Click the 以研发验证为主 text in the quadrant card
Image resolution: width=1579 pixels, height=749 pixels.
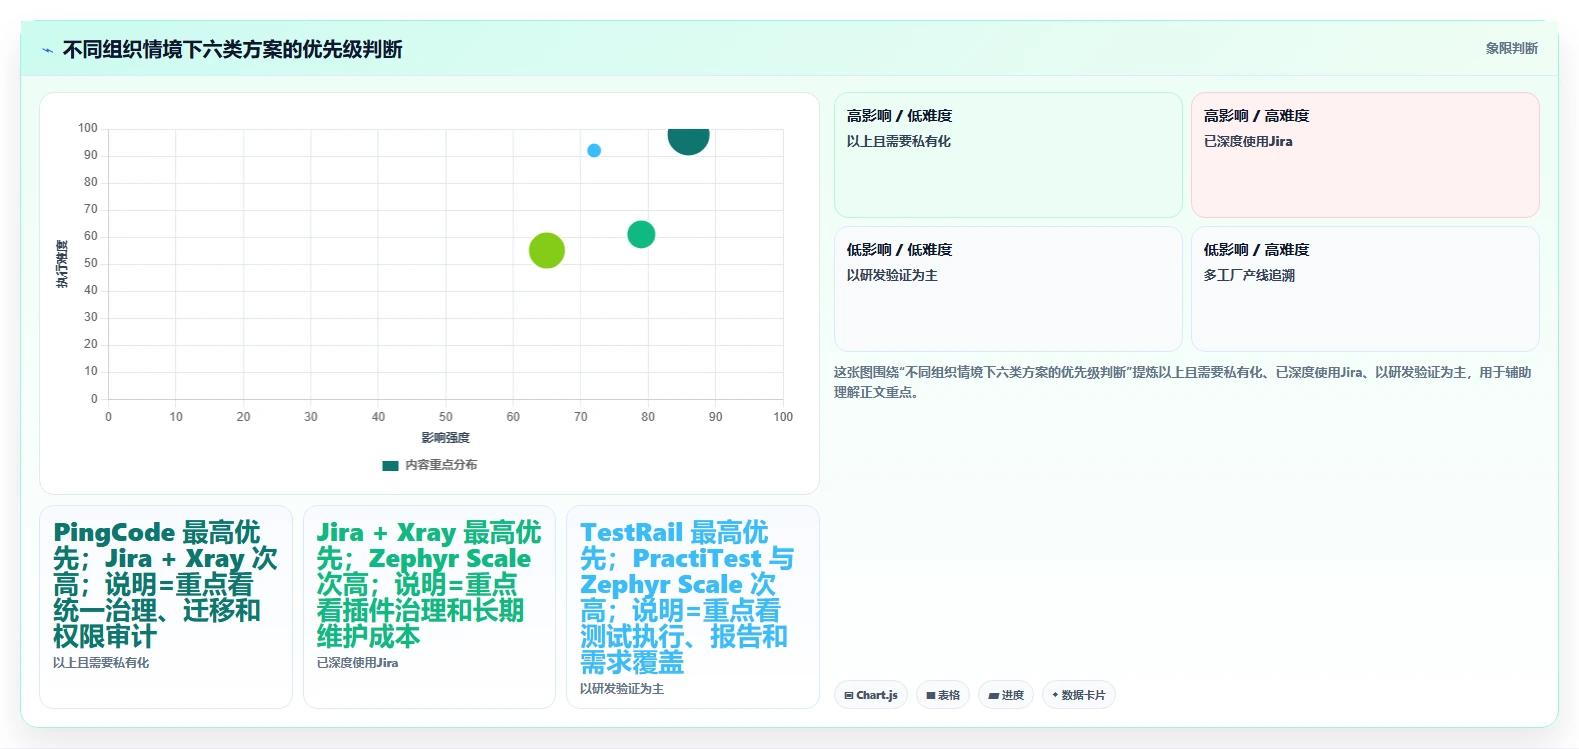tap(892, 275)
